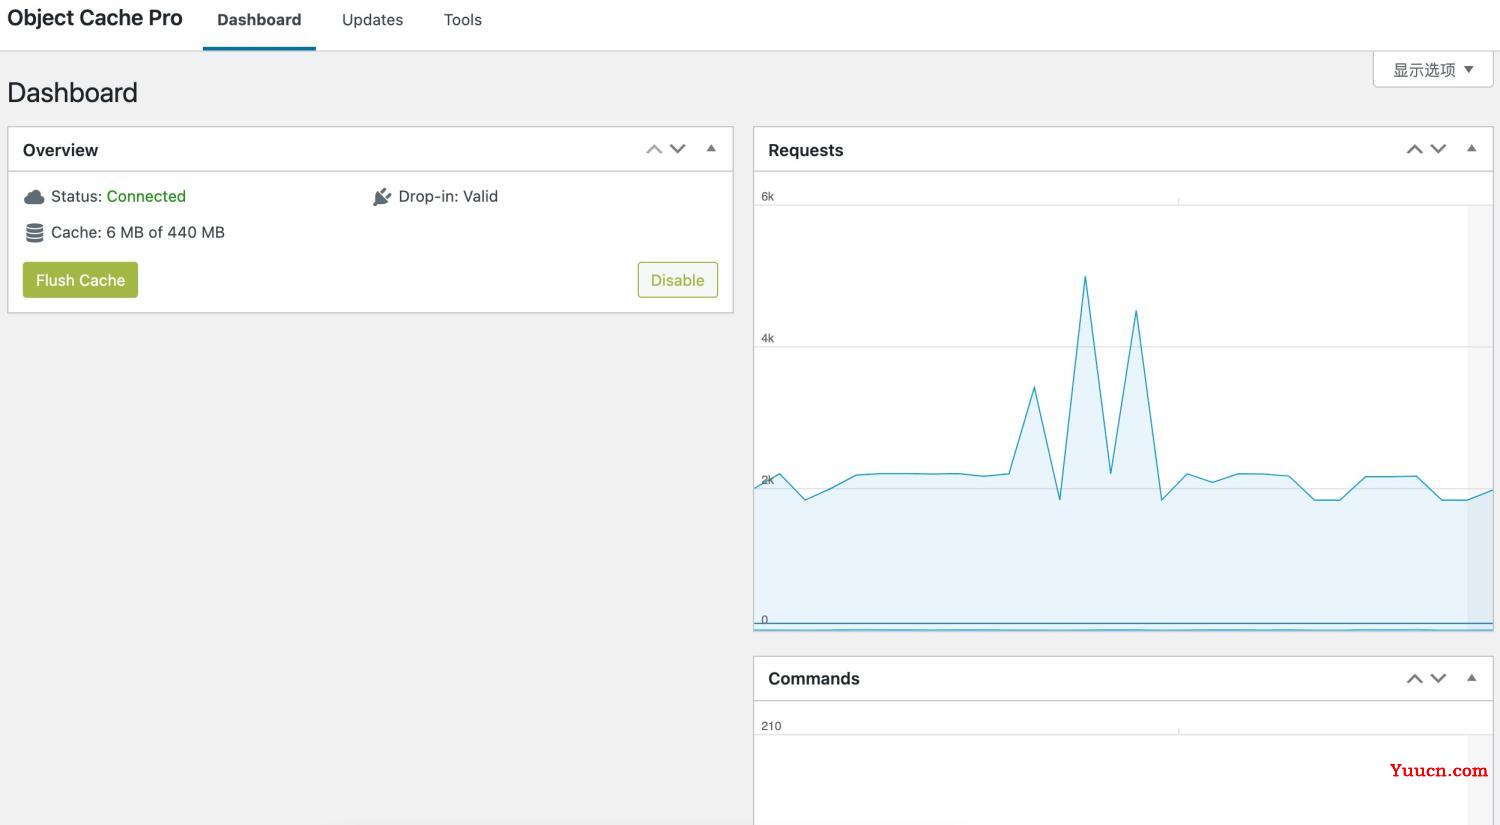Click the plug Drop-in icon
1500x825 pixels.
pyautogui.click(x=381, y=197)
